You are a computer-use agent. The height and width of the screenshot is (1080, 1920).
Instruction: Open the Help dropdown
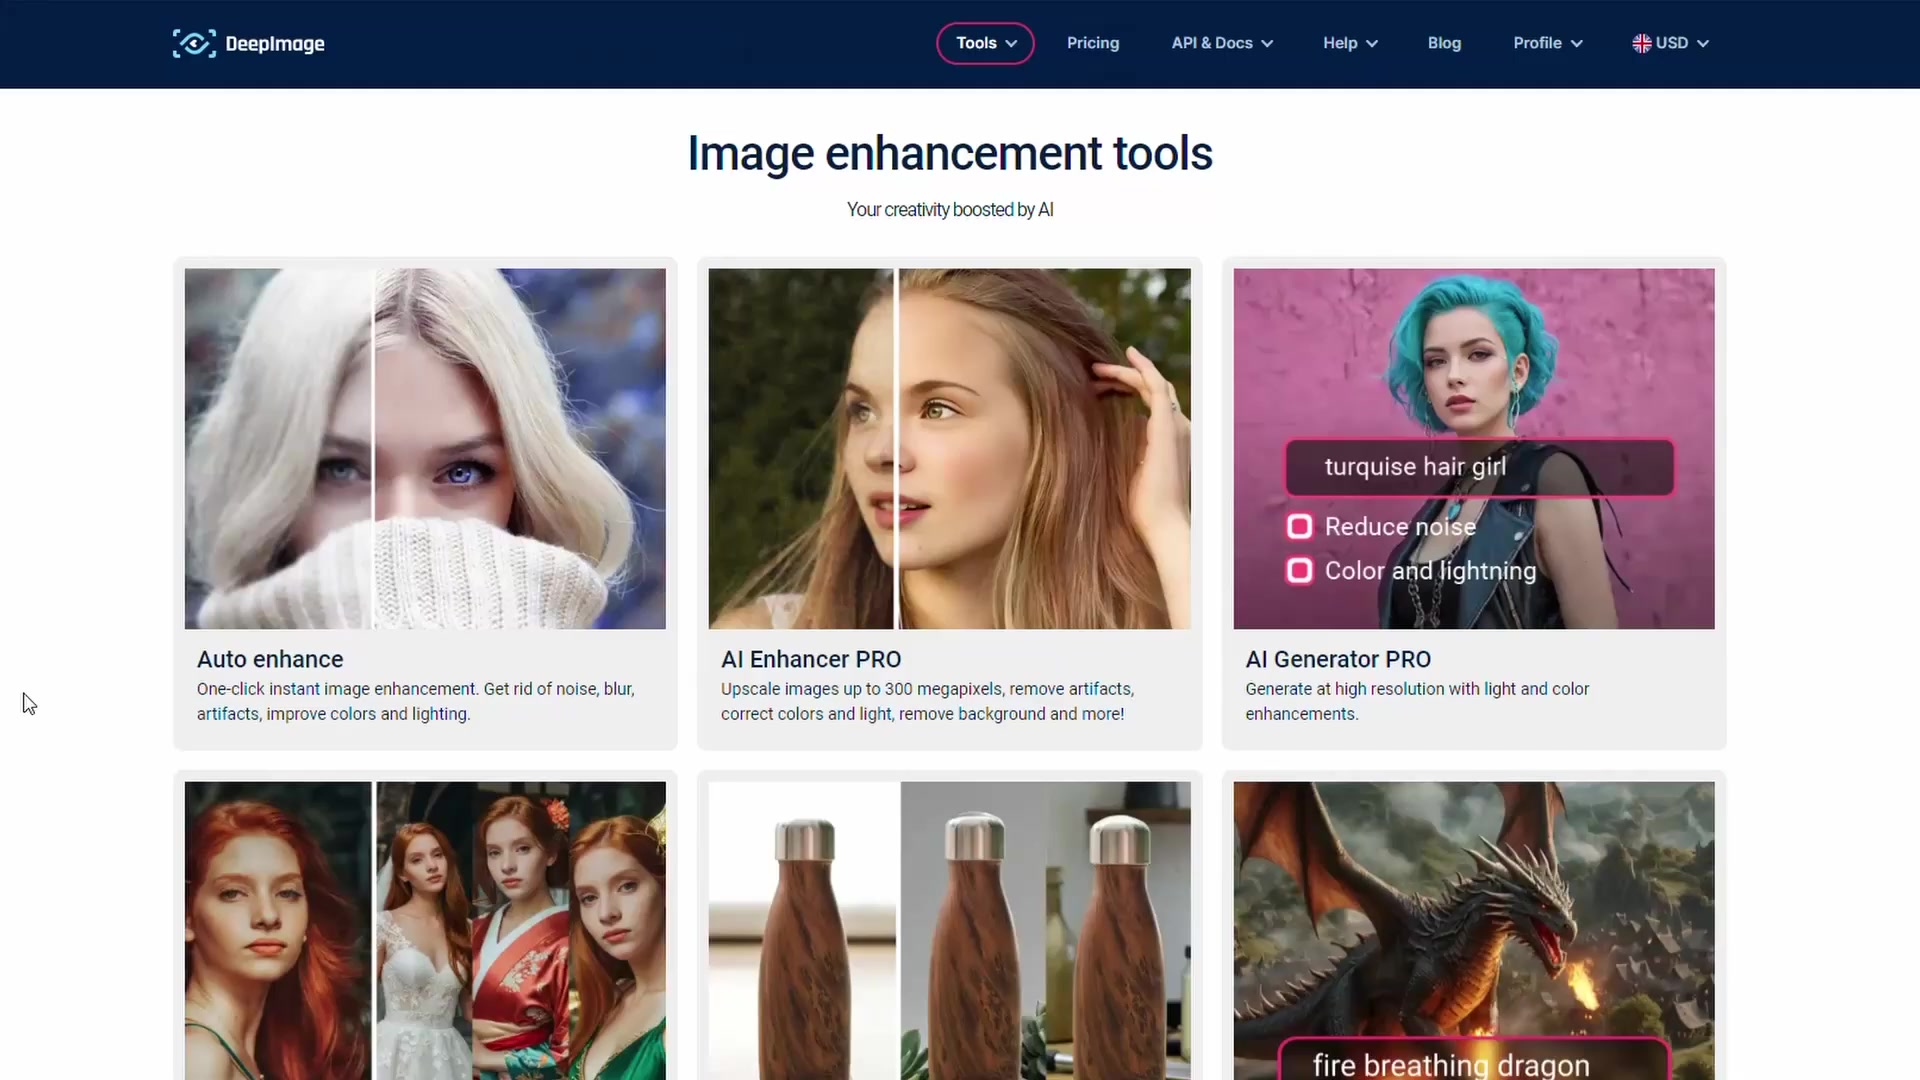pos(1350,43)
